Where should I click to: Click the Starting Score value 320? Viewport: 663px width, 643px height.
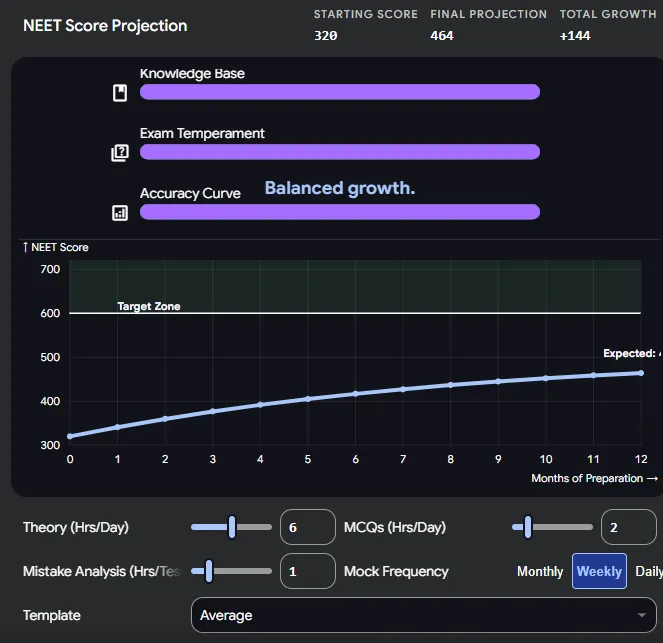pos(326,36)
